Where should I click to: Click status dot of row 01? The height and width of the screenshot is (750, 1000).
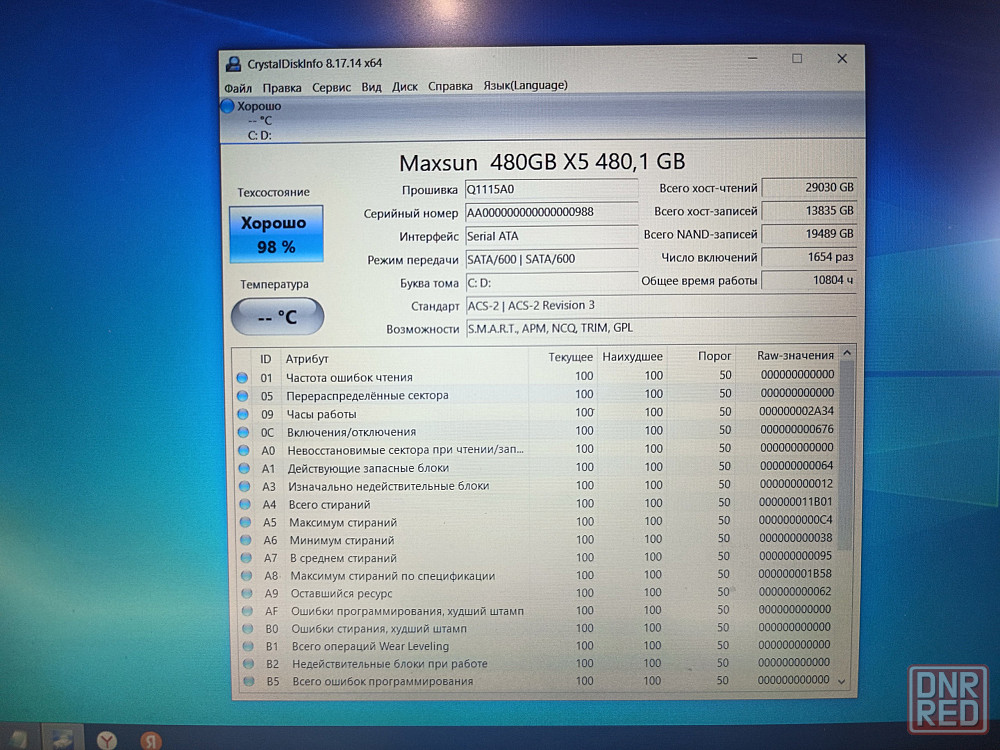click(242, 378)
